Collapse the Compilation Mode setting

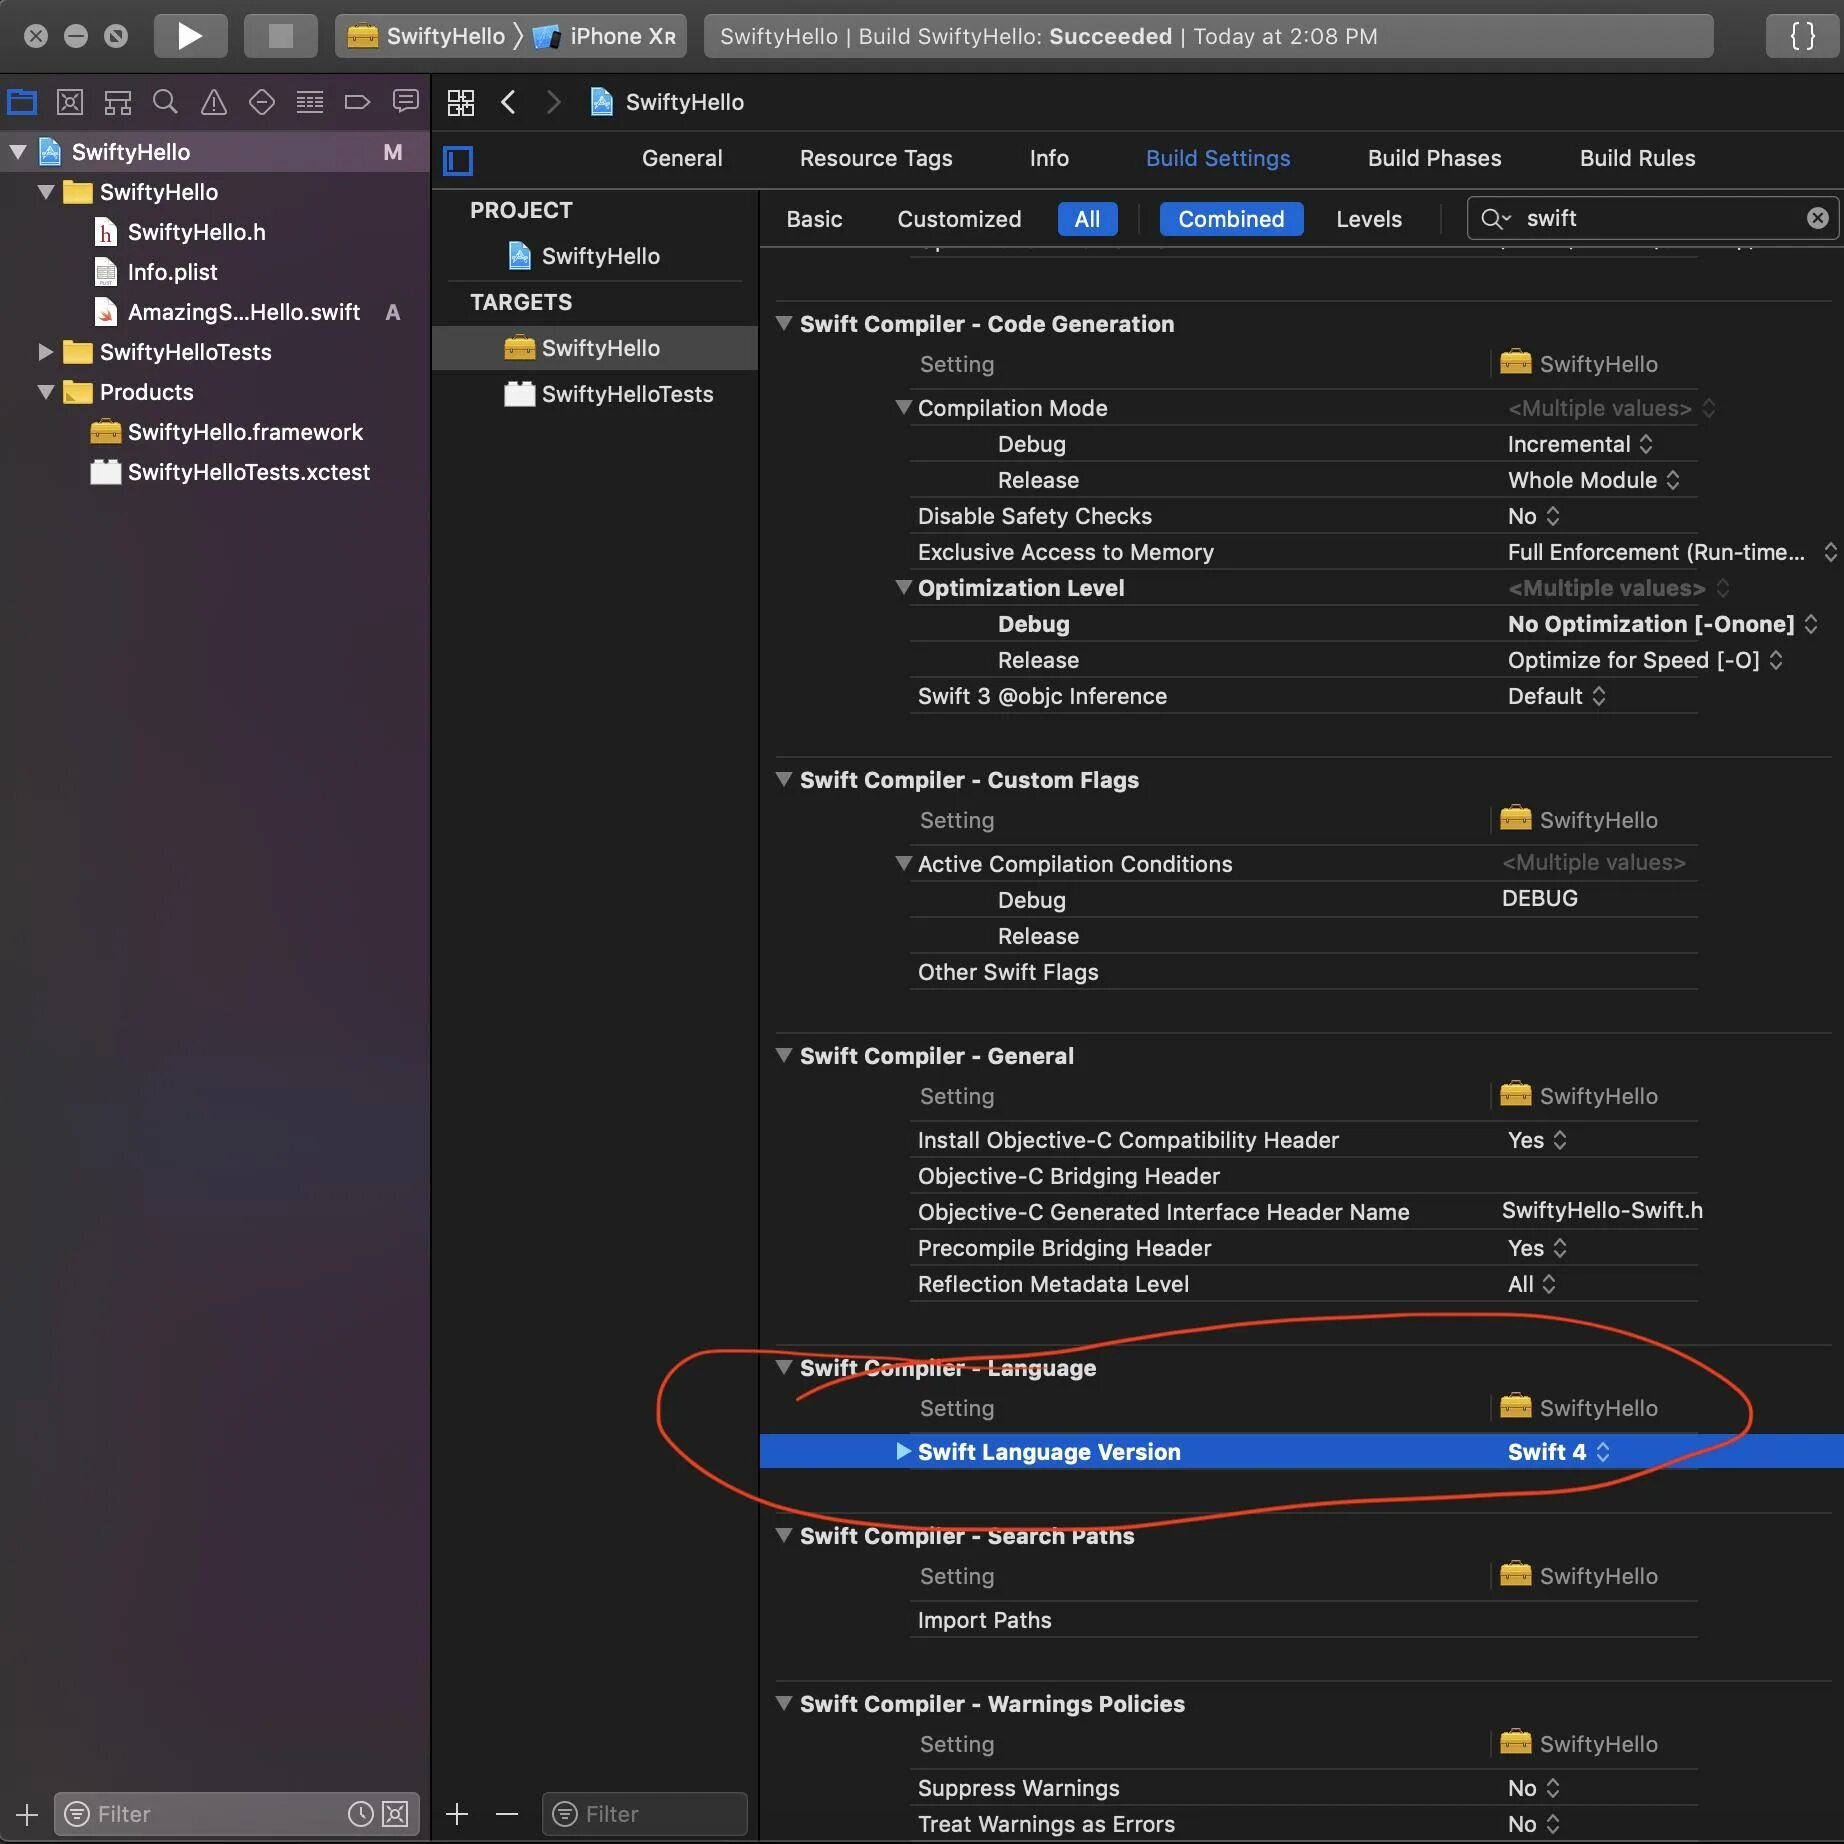click(903, 407)
